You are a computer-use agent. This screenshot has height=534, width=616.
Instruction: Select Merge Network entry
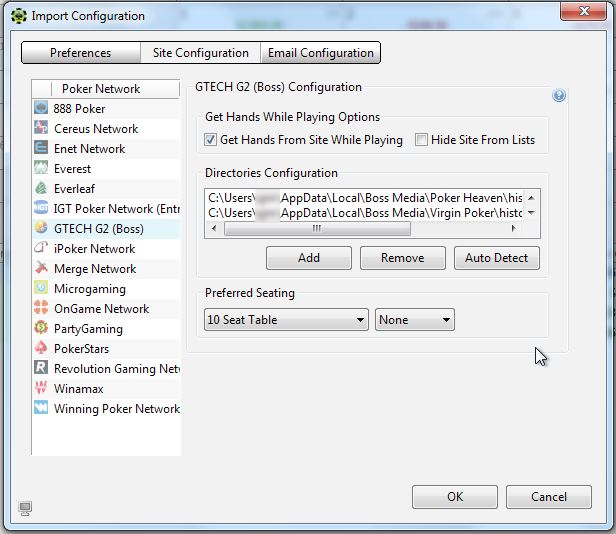tap(106, 269)
